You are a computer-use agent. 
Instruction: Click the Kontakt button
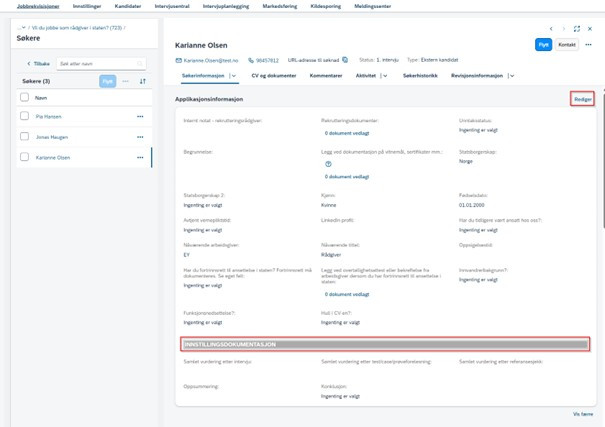(567, 45)
